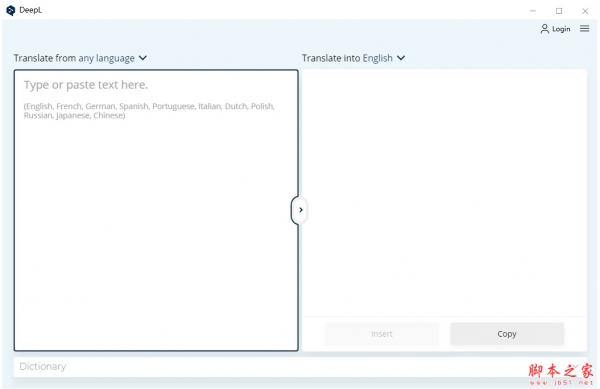Select 'Translate from any language' label
Viewport: 600px width, 389px height.
pyautogui.click(x=74, y=58)
